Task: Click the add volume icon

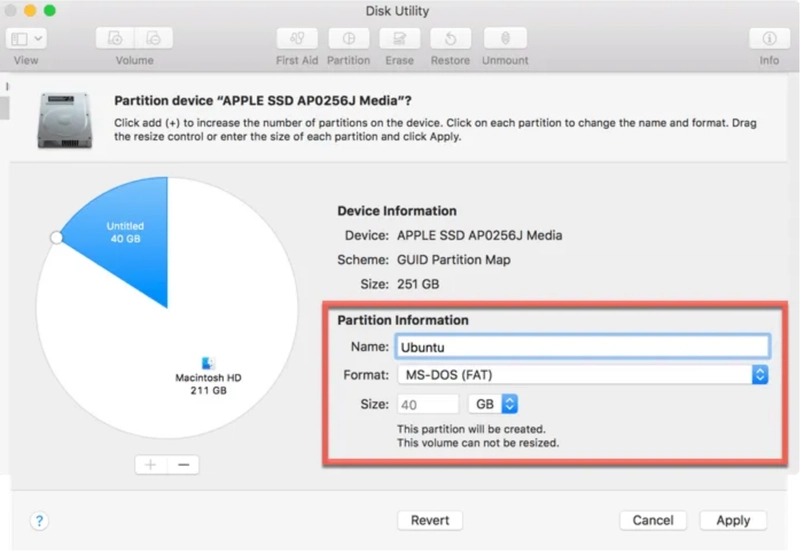Action: 116,39
